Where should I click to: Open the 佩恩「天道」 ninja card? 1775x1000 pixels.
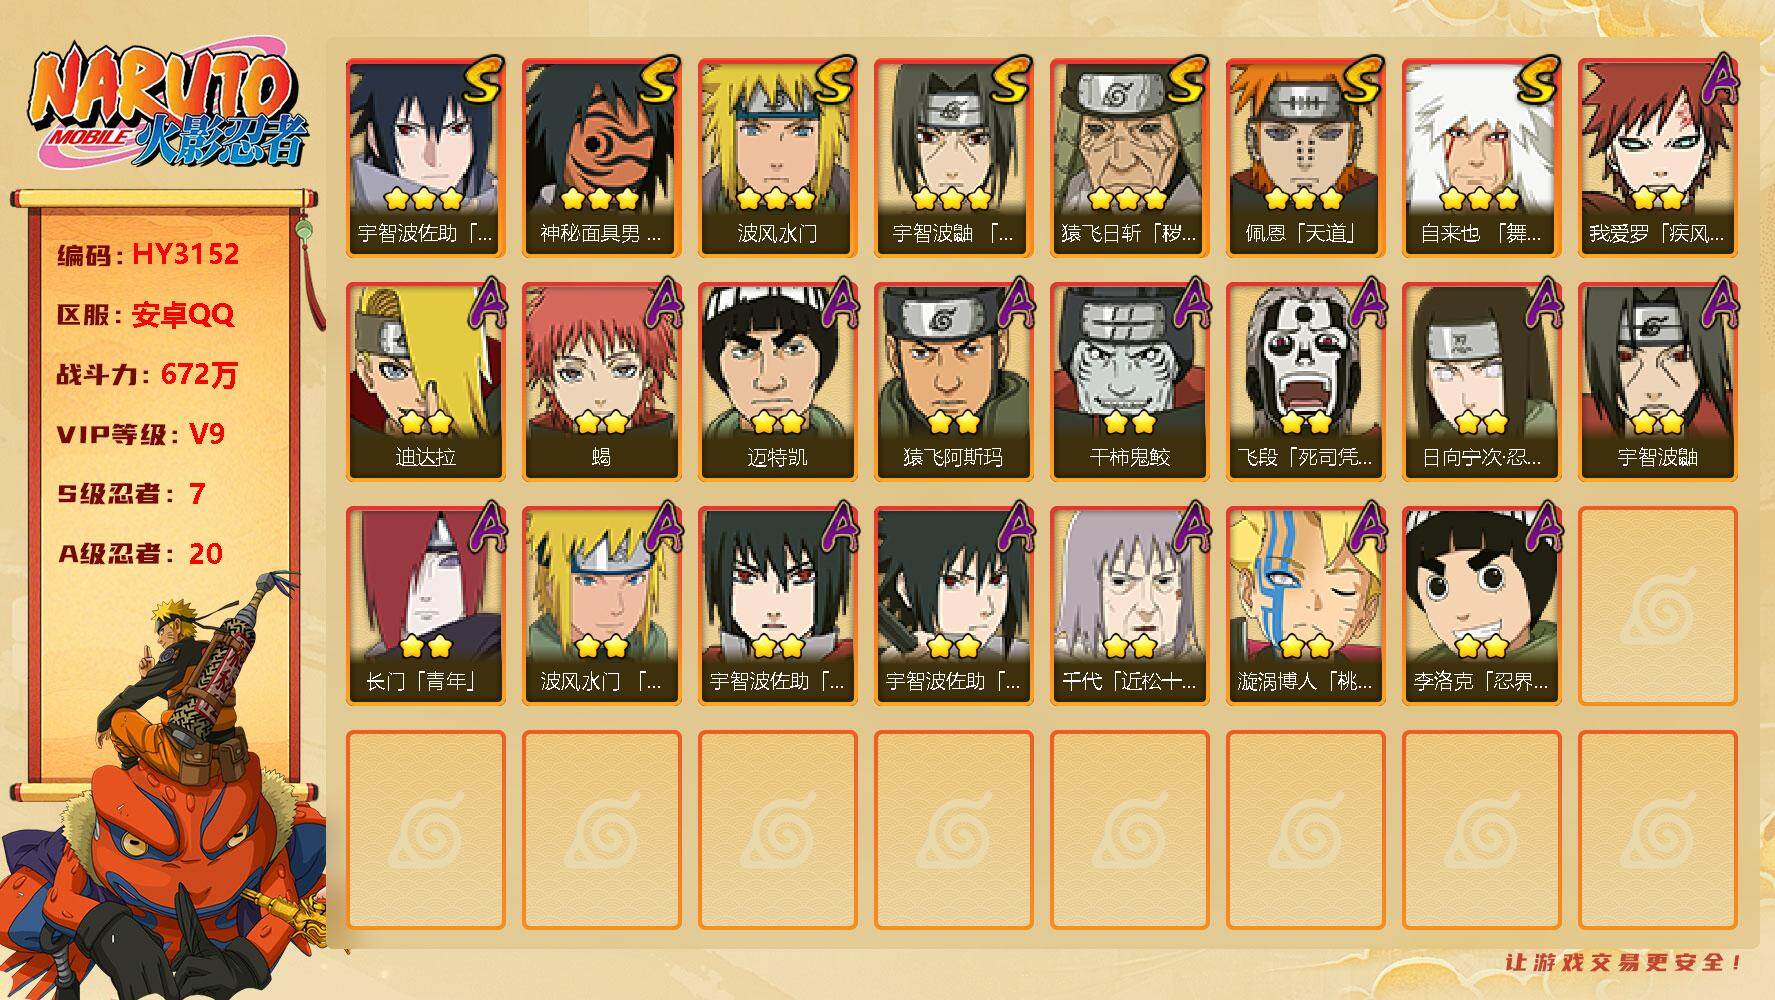point(1305,158)
